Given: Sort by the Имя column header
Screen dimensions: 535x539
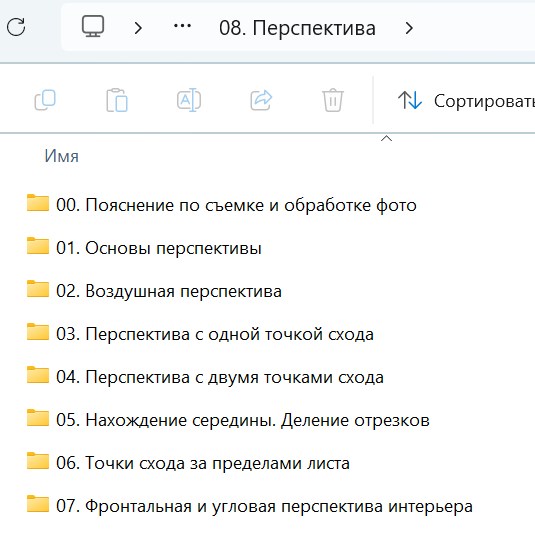Looking at the screenshot, I should [62, 156].
